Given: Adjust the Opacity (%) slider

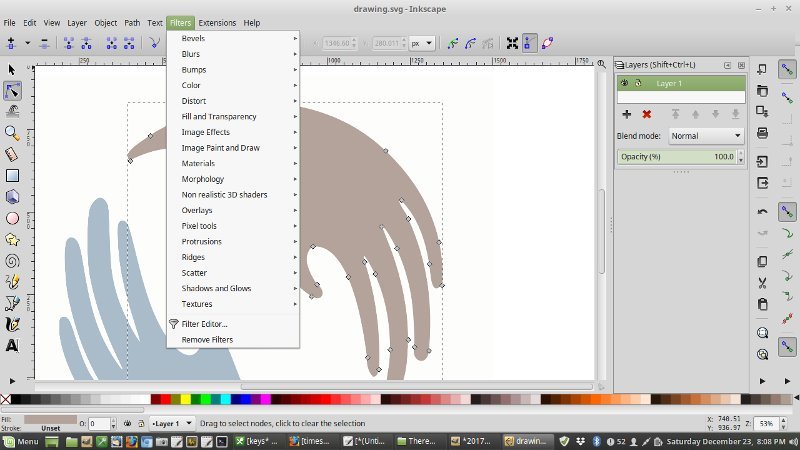Looking at the screenshot, I should 678,157.
